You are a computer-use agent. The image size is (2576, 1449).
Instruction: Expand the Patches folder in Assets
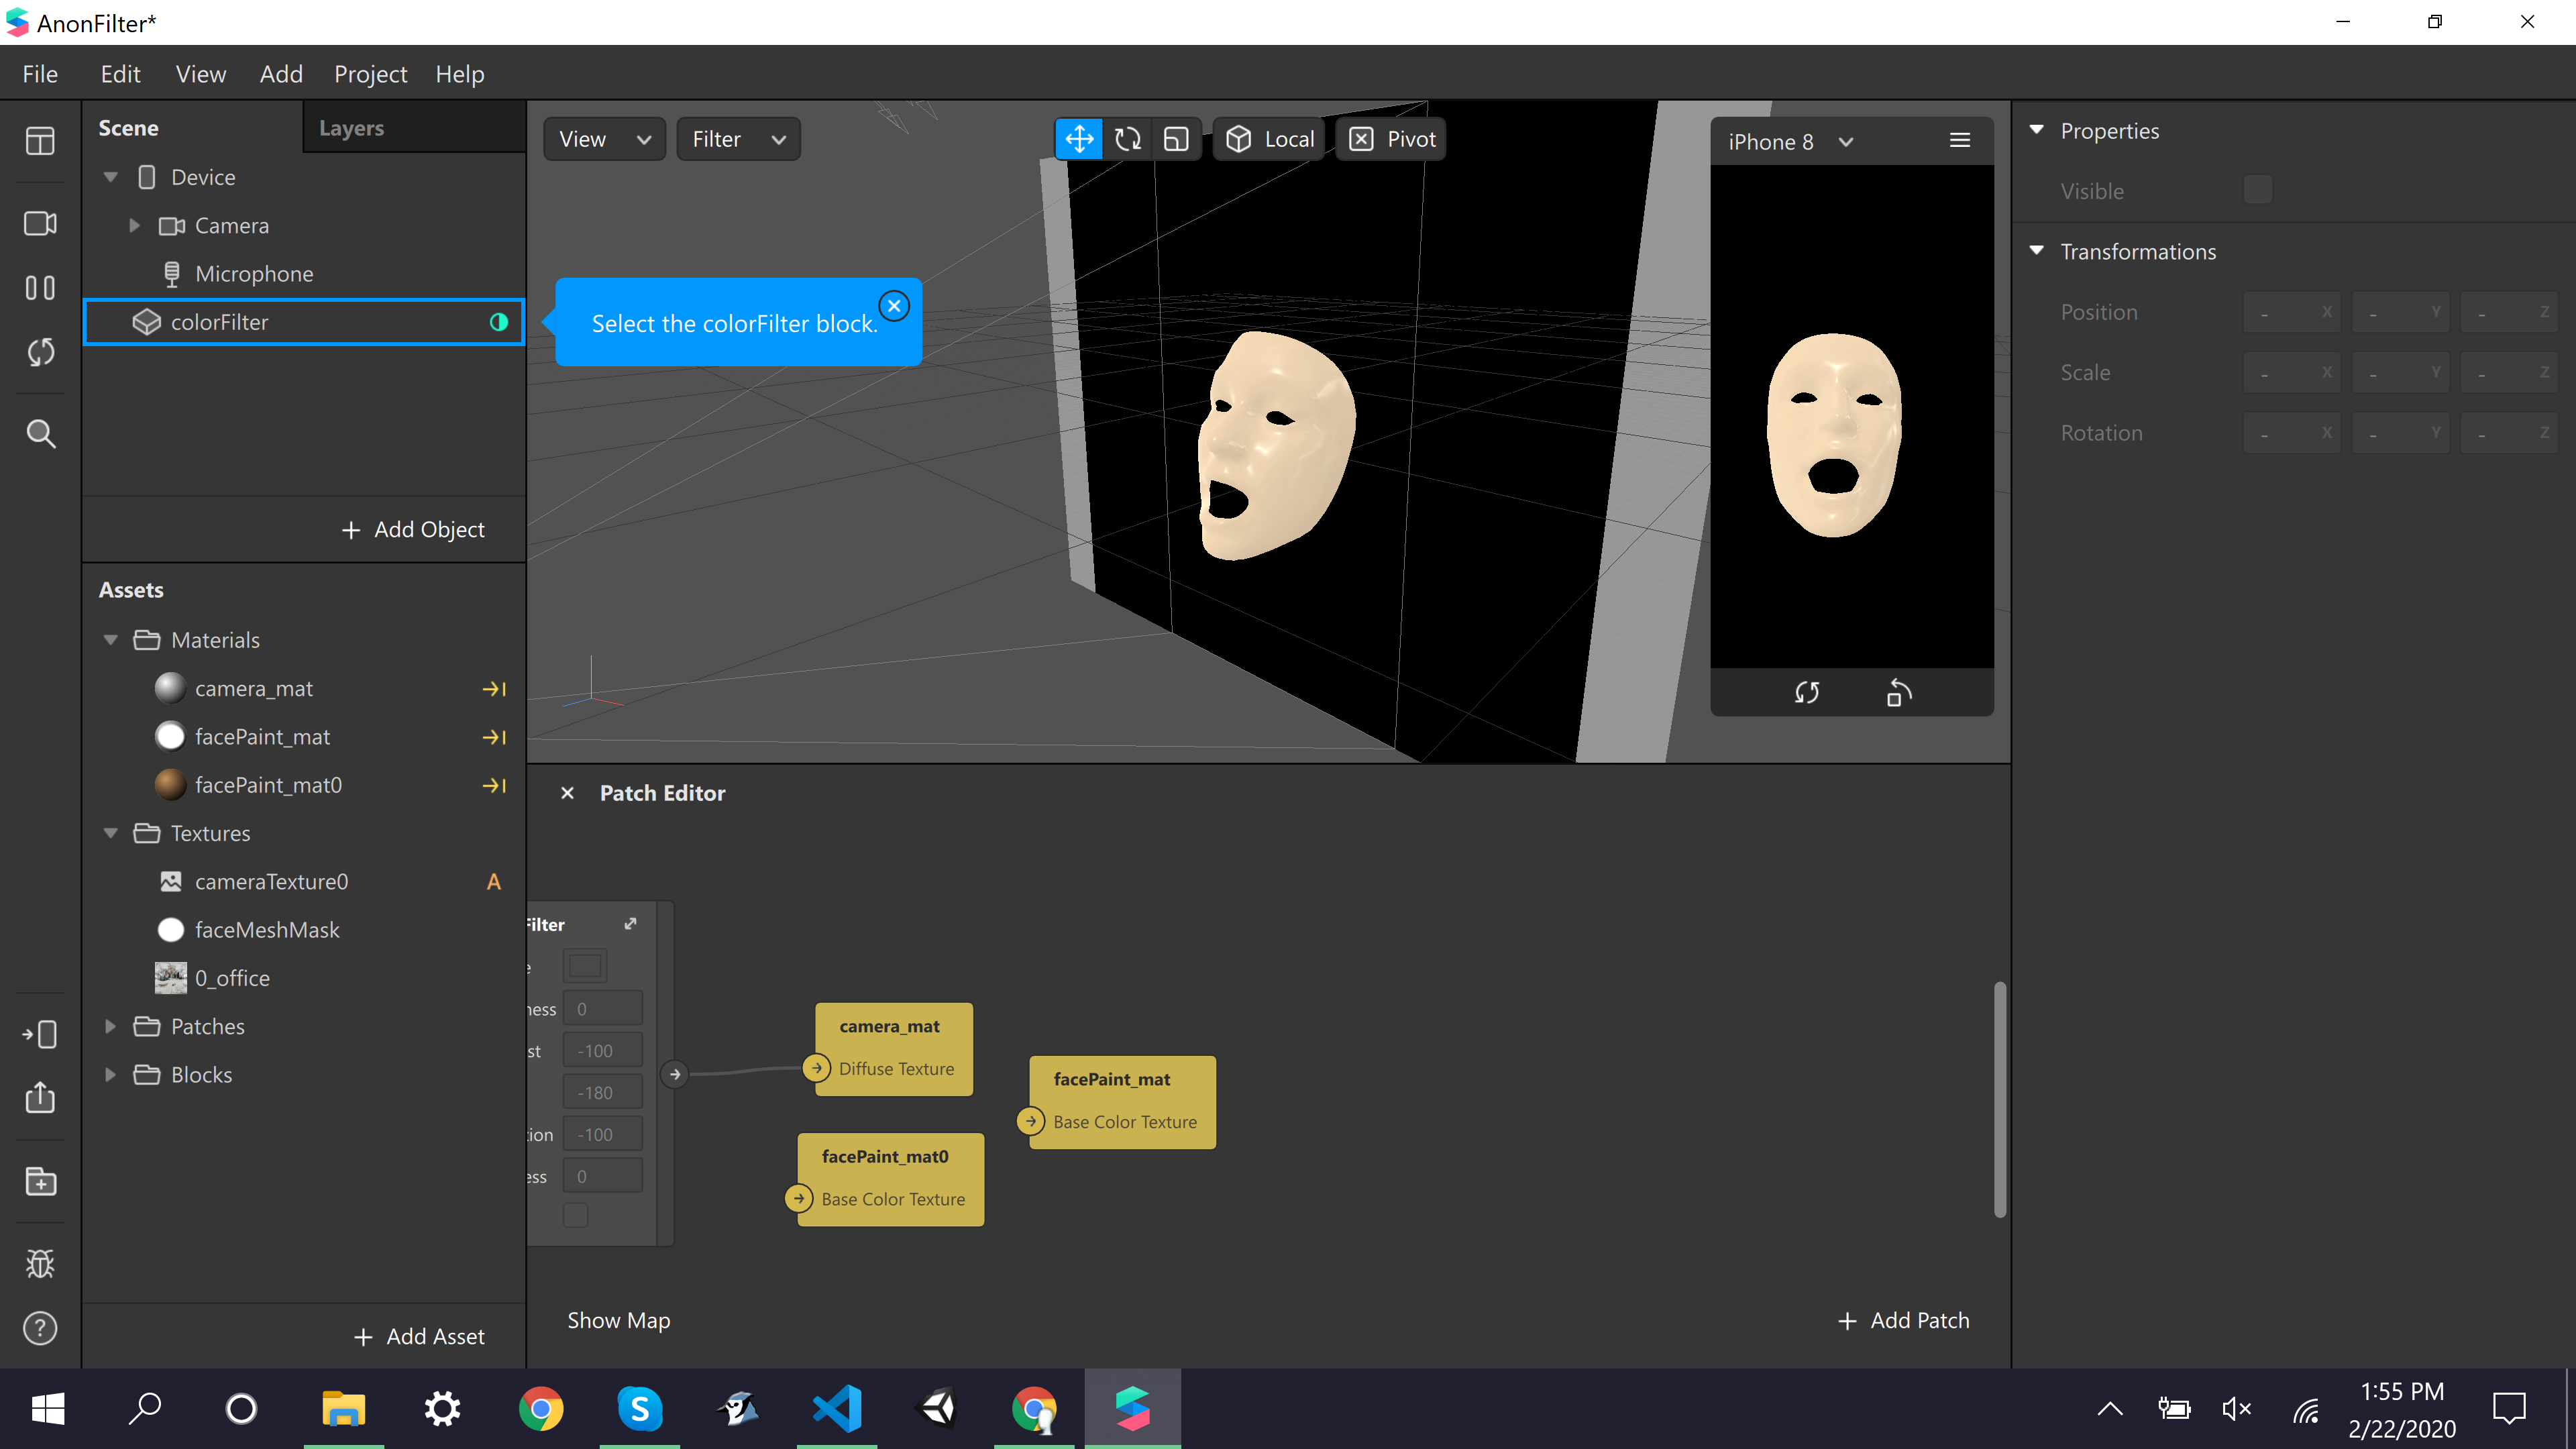[x=111, y=1026]
